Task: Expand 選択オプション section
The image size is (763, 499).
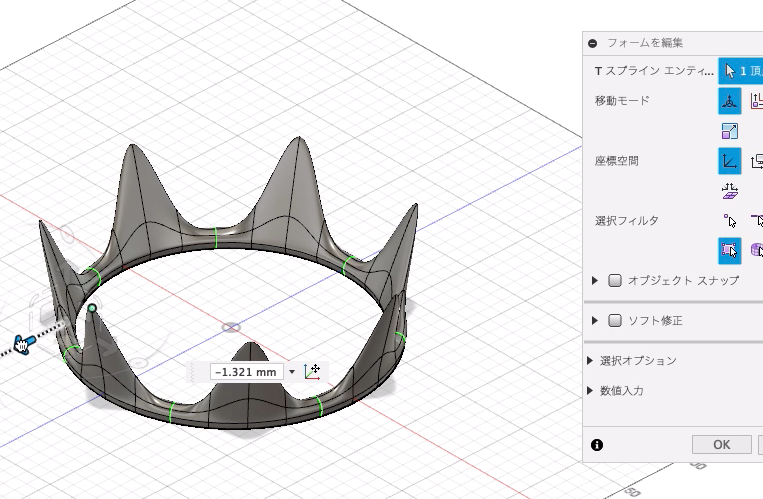Action: pos(590,361)
